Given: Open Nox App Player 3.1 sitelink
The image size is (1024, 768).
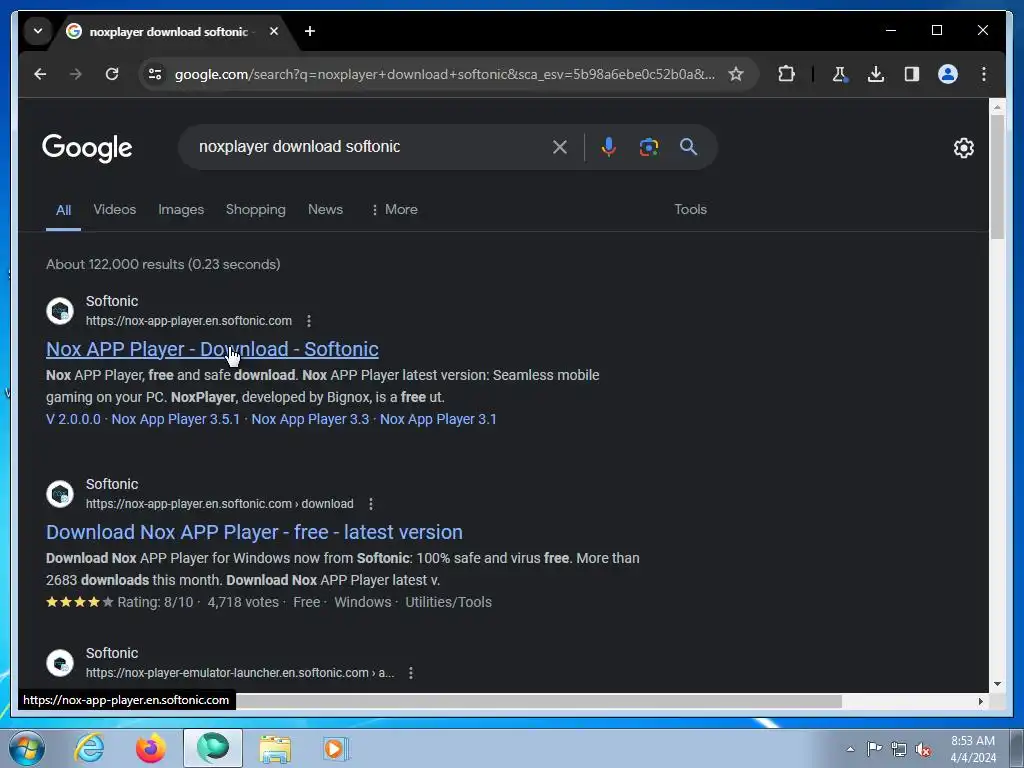Looking at the screenshot, I should [438, 419].
